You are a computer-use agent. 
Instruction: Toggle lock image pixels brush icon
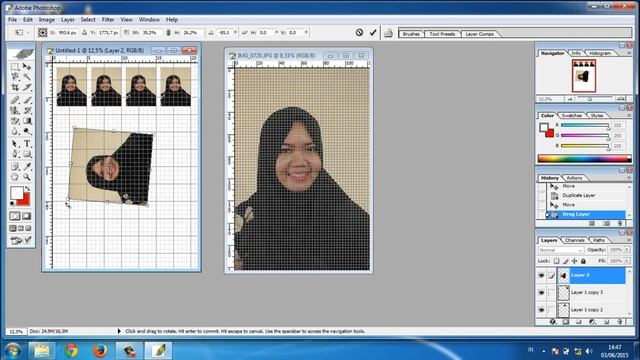point(565,261)
